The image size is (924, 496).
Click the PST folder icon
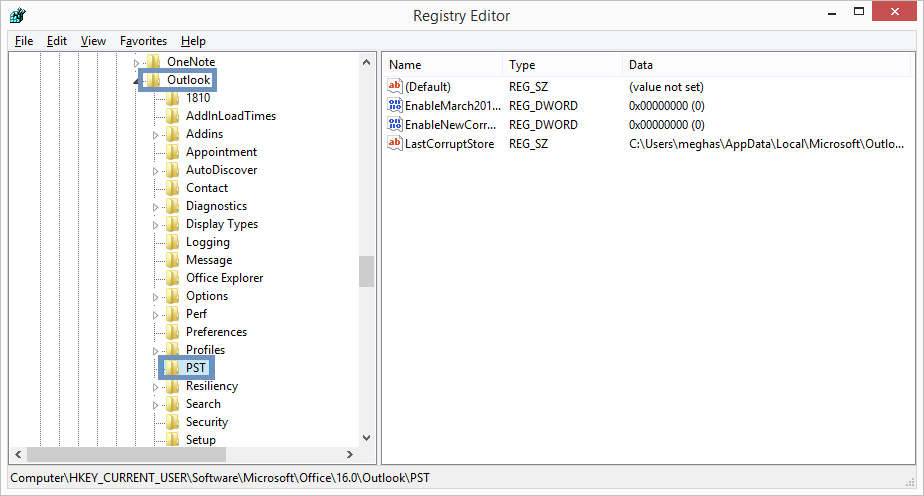[x=173, y=368]
